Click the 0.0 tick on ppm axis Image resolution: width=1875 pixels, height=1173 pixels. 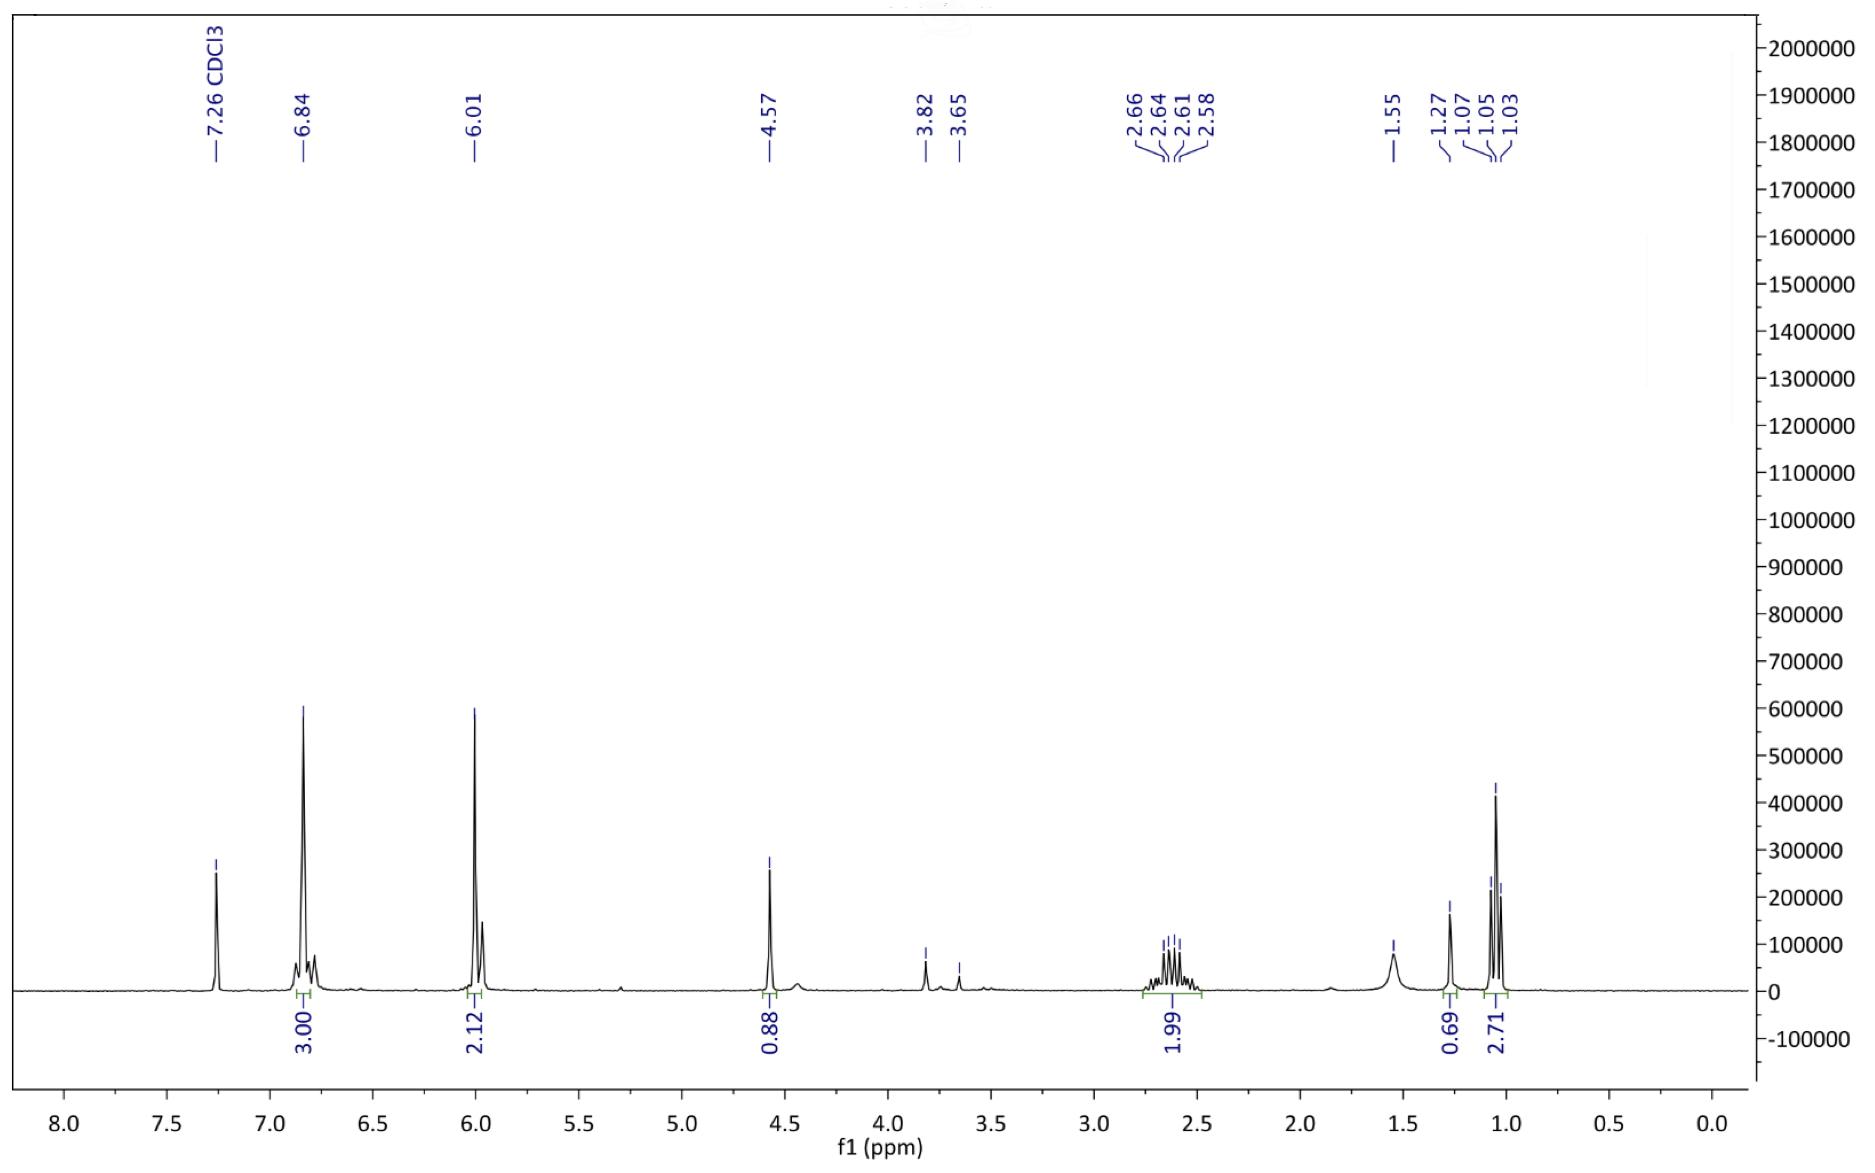pyautogui.click(x=1712, y=1123)
